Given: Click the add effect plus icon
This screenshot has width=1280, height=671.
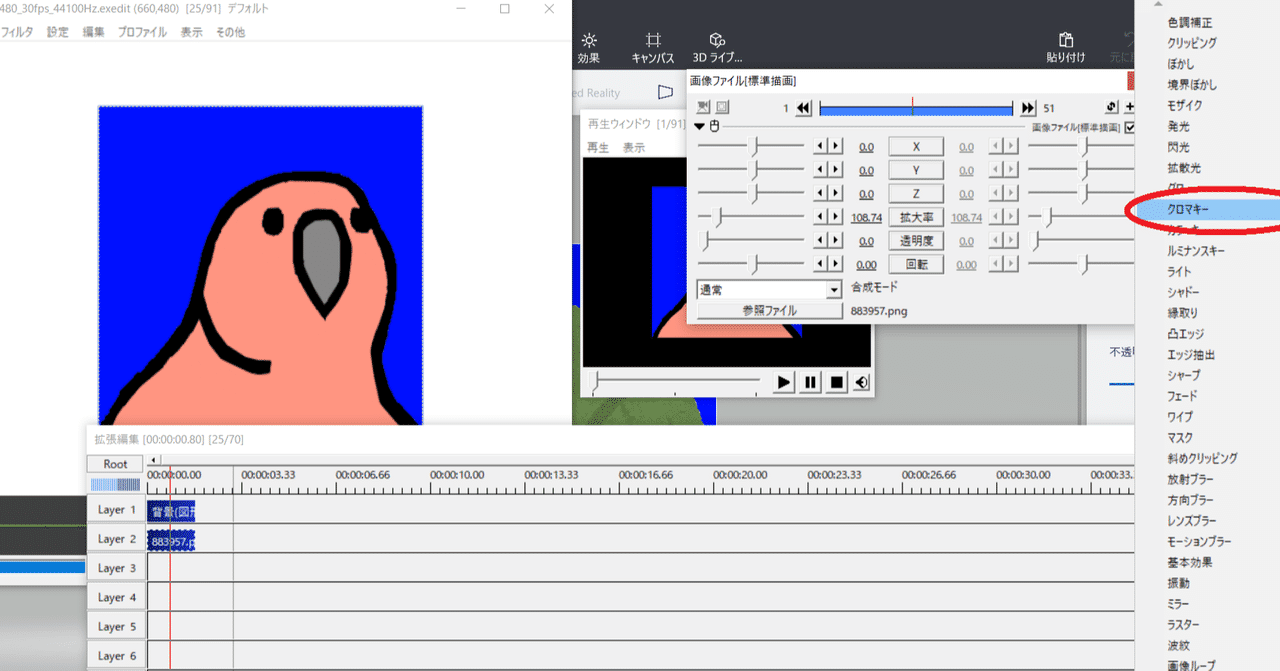Looking at the screenshot, I should click(1130, 107).
